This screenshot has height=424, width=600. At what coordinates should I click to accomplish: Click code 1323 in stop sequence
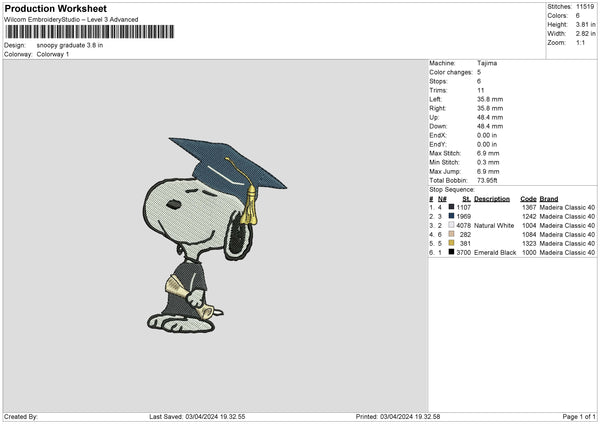click(529, 244)
